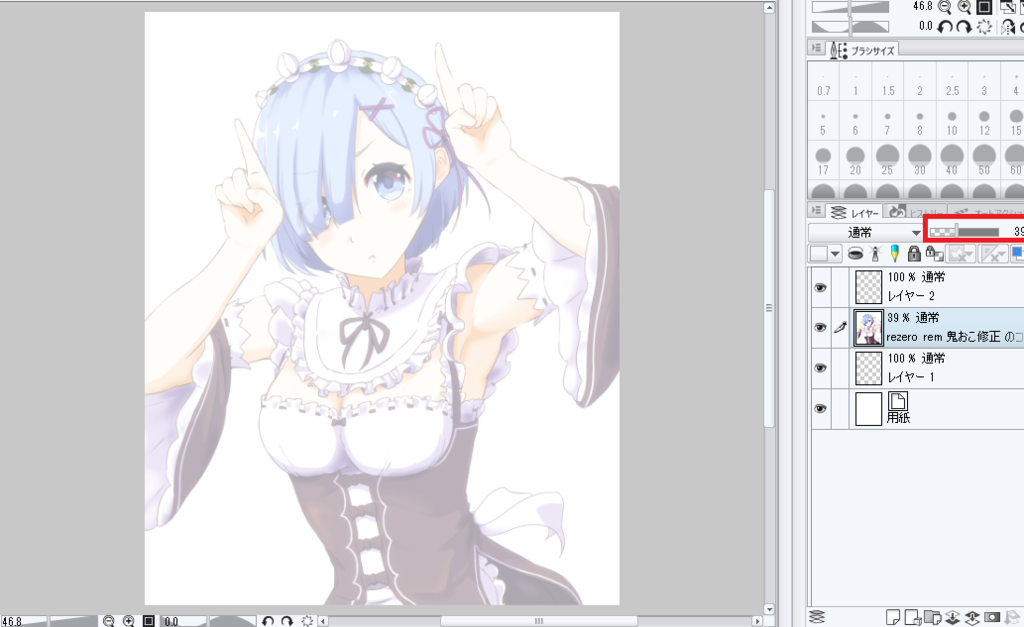This screenshot has height=627, width=1024.
Task: Reset rotation in the Navigator panel
Action: click(984, 27)
